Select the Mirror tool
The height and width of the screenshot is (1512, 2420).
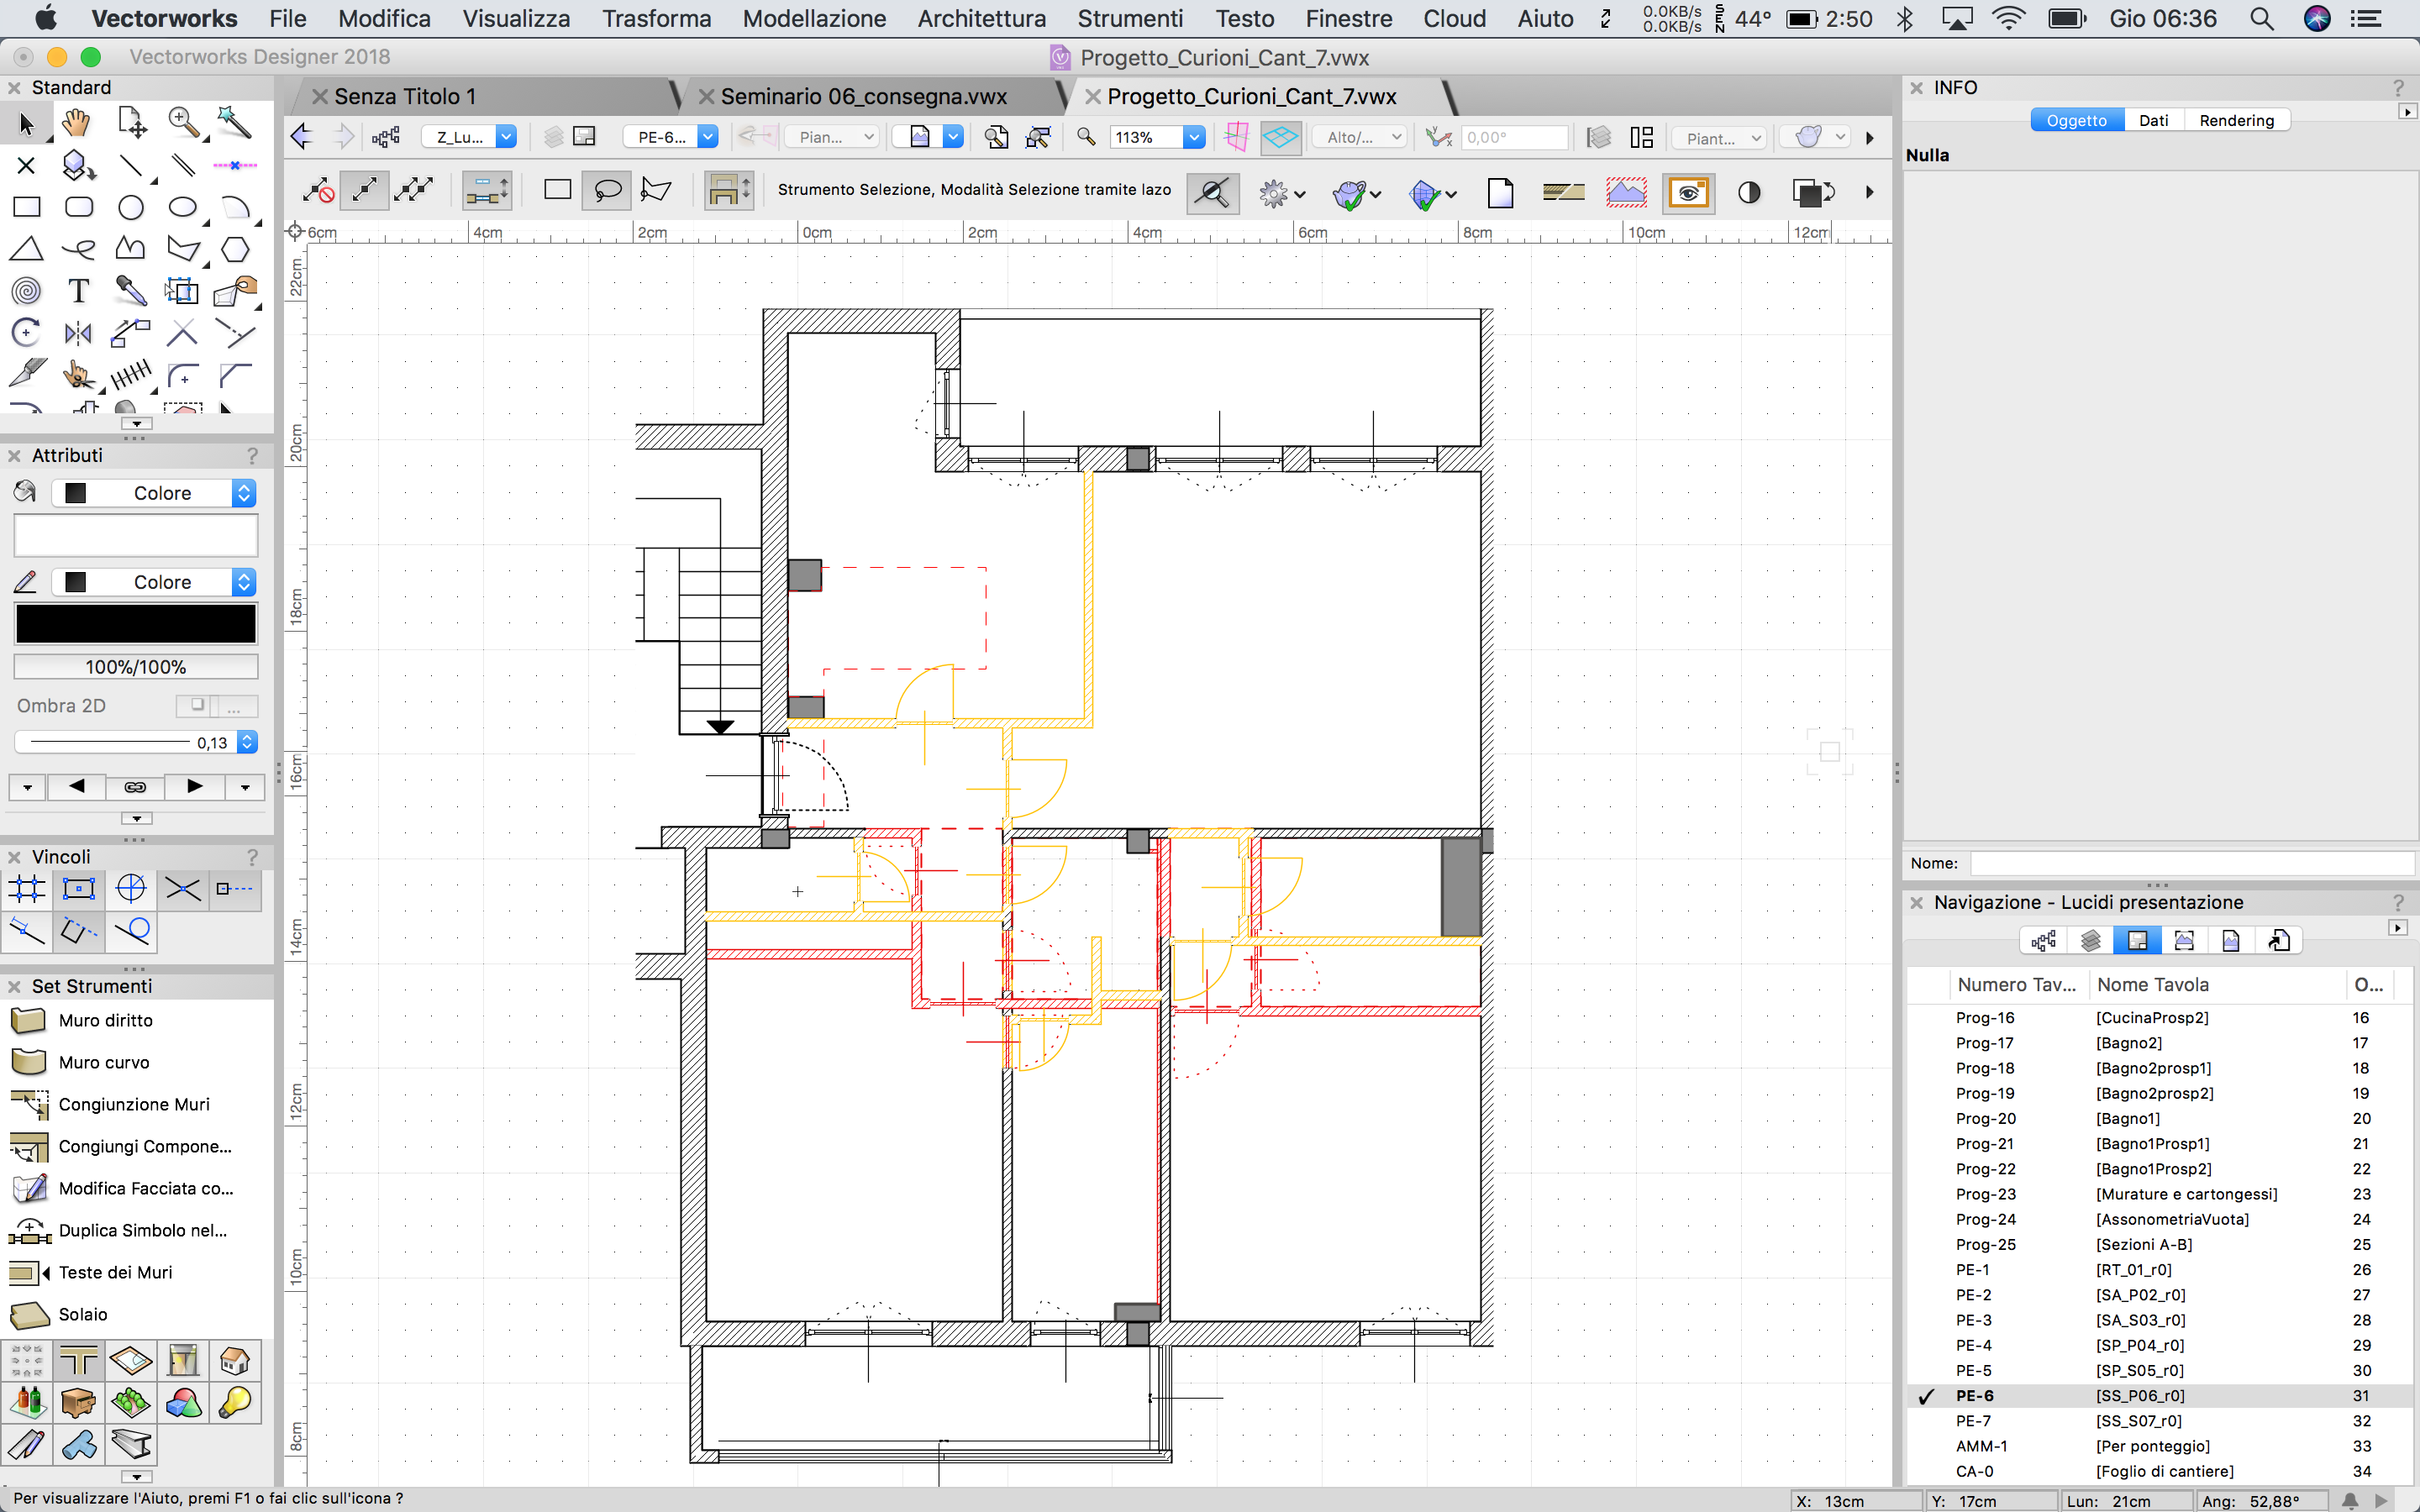click(x=78, y=333)
